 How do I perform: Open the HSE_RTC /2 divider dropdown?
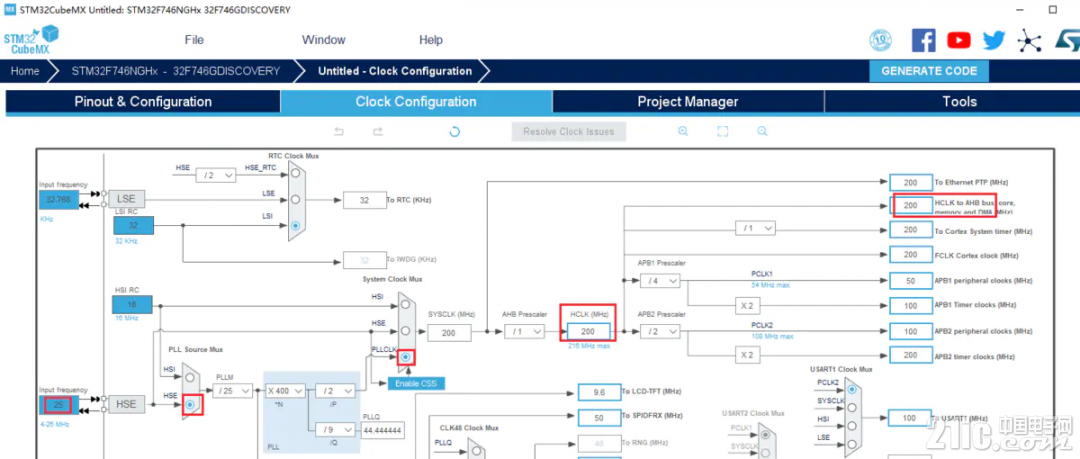click(216, 175)
